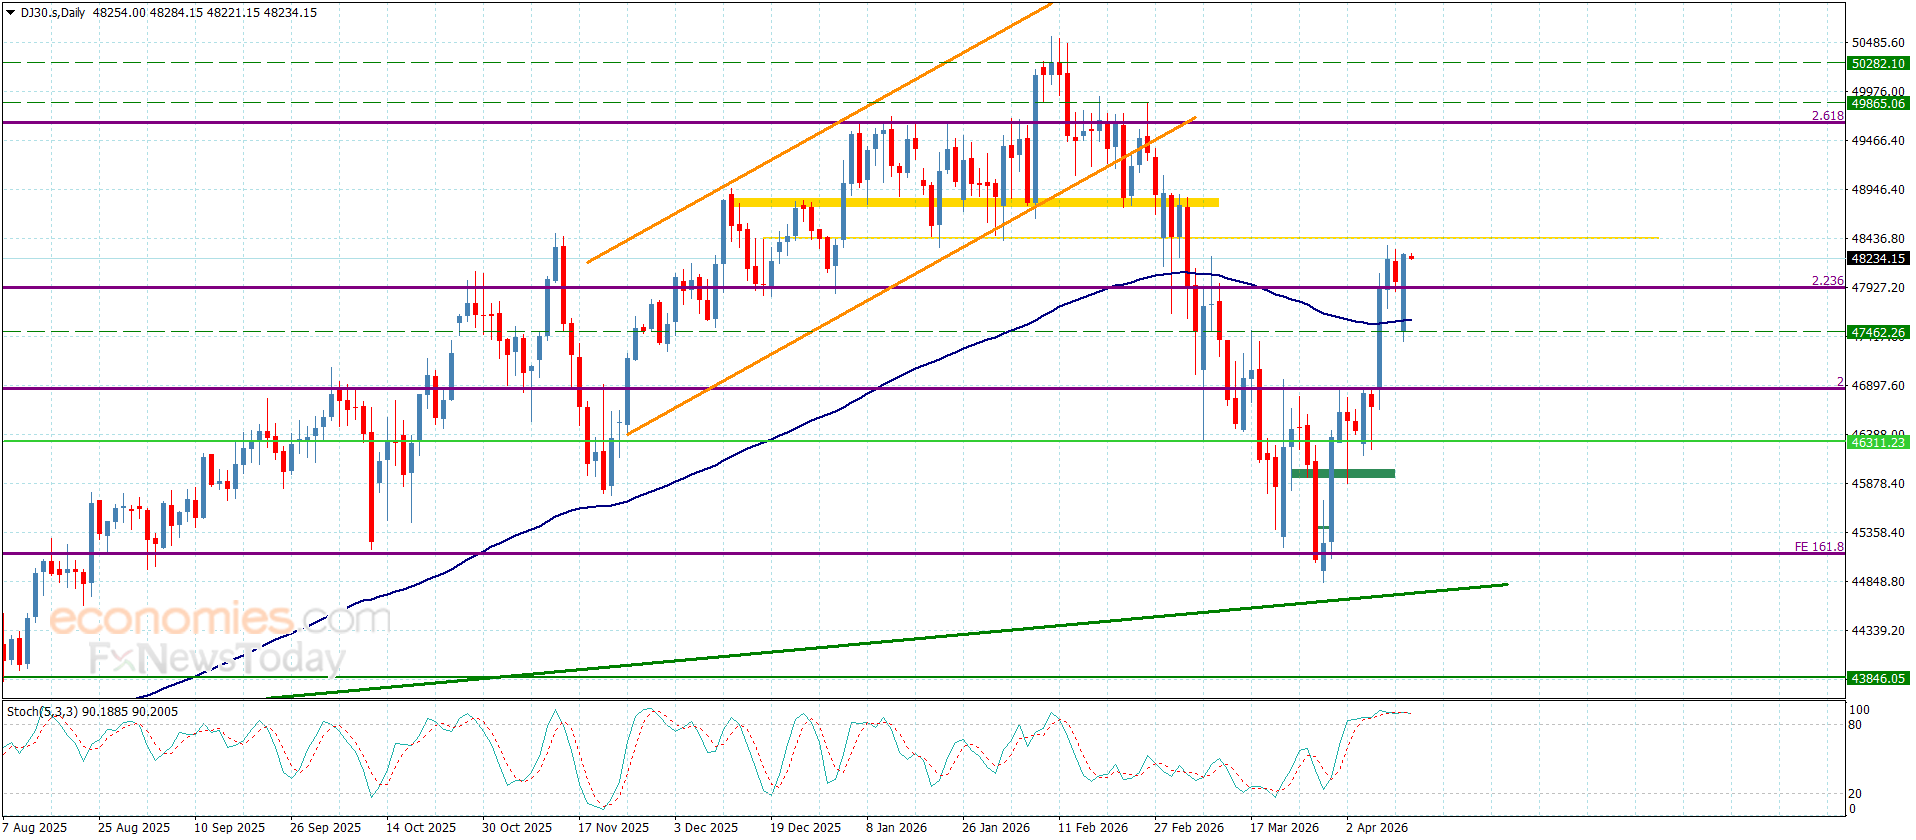Click the 7 Aug 2025 date label

pyautogui.click(x=35, y=828)
